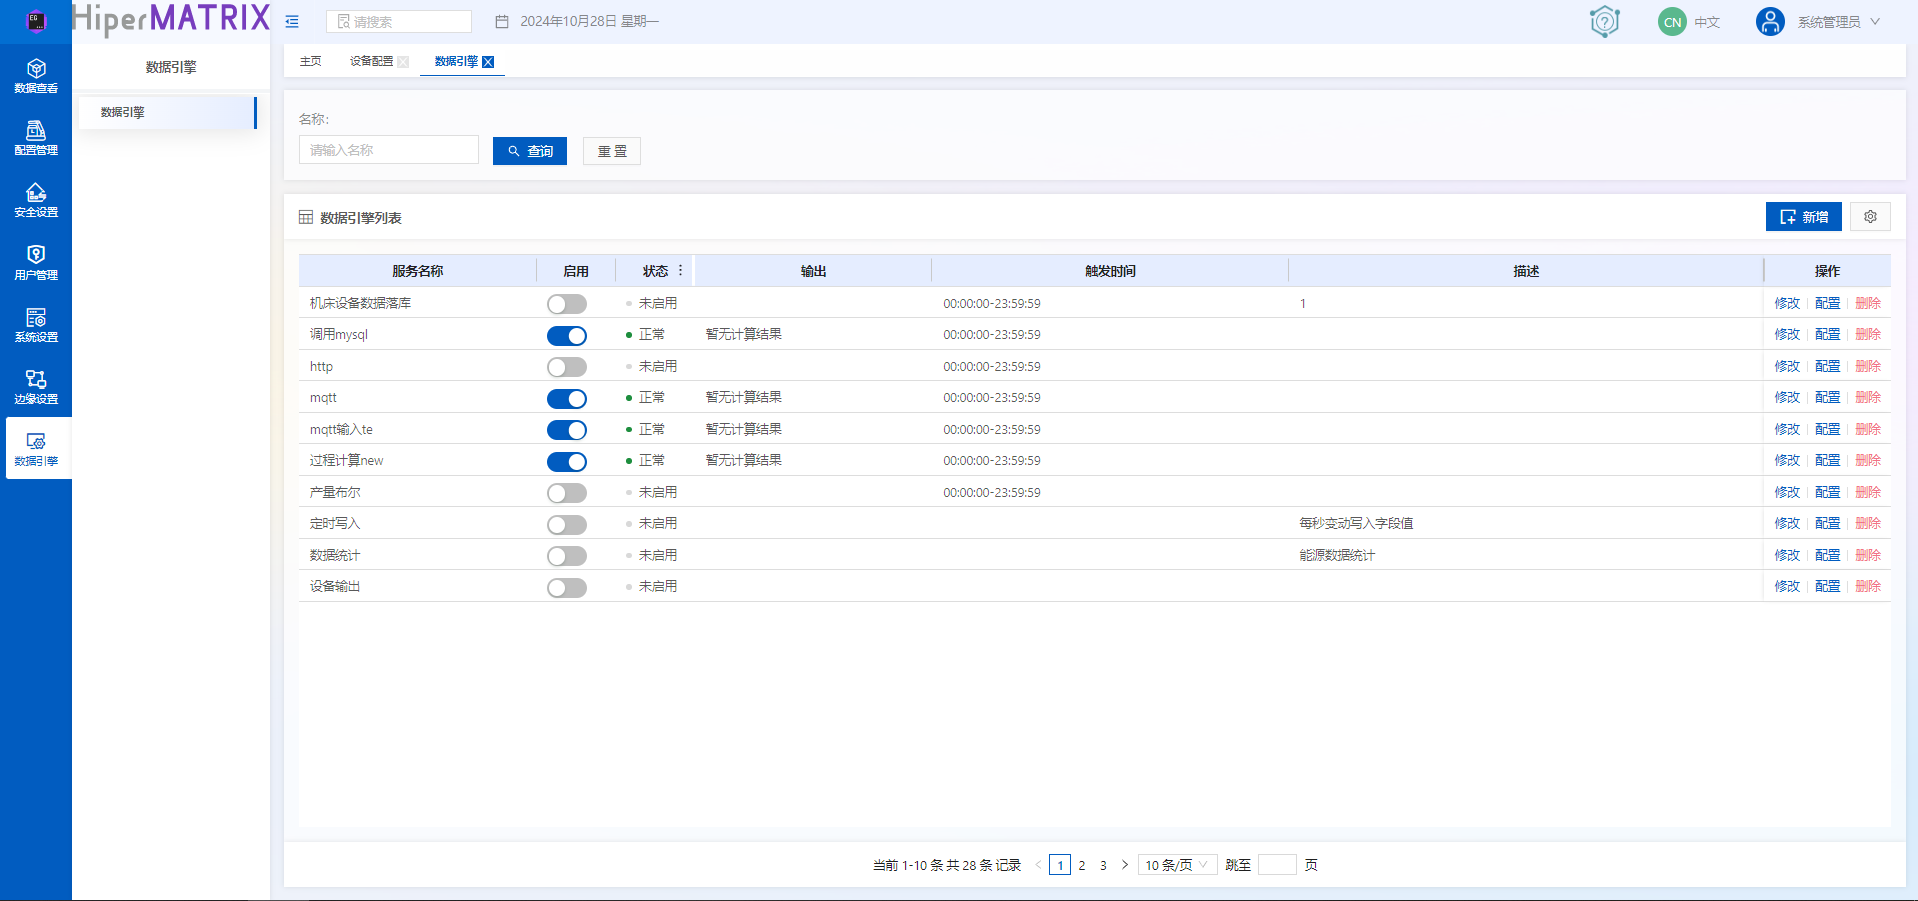This screenshot has height=901, width=1918.
Task: Open 边缘设置 in the left sidebar
Action: [x=36, y=387]
